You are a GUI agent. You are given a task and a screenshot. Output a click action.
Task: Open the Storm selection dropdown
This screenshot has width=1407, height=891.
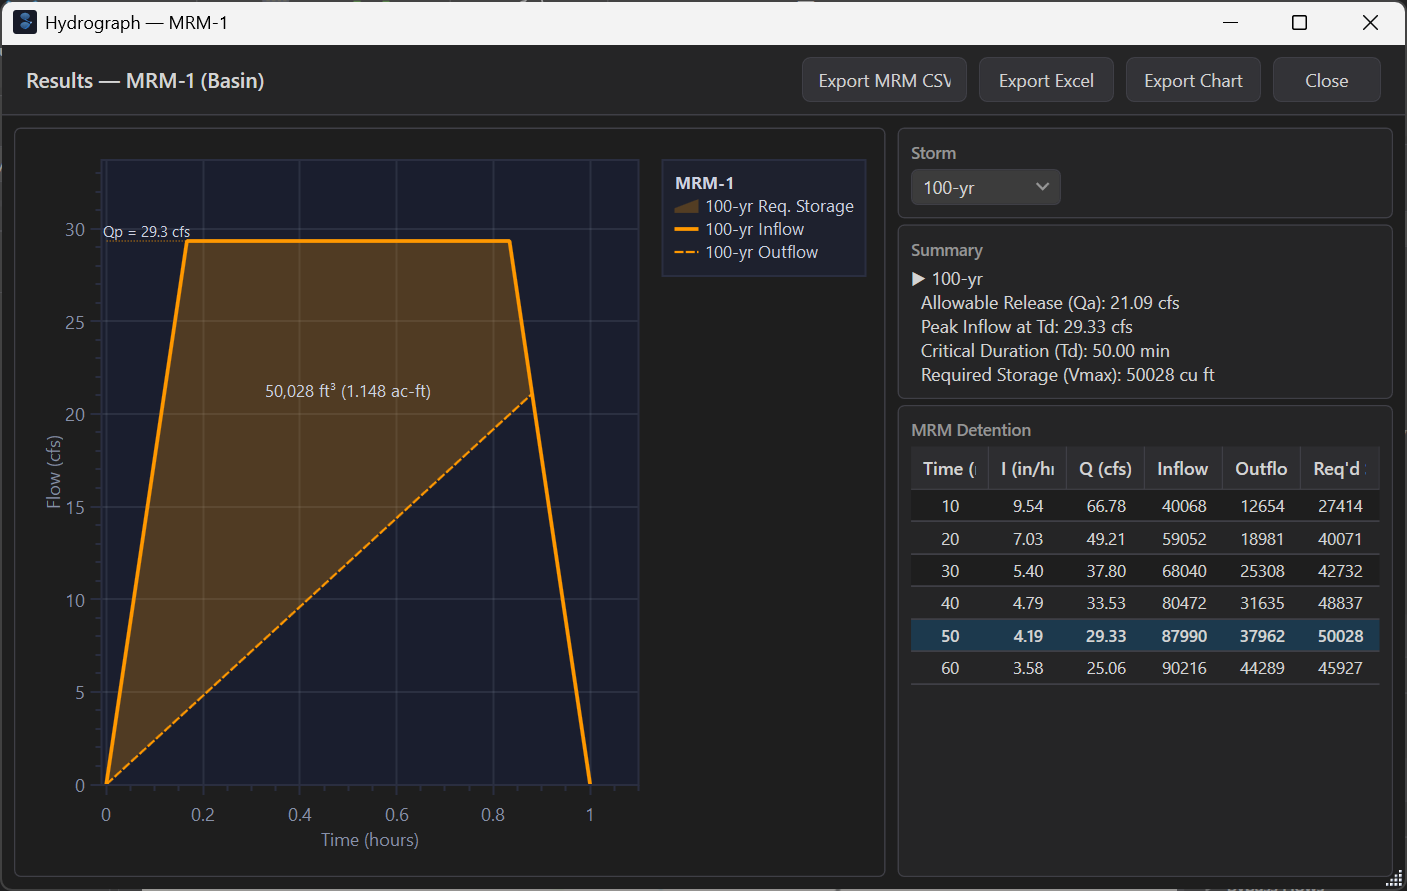(985, 187)
